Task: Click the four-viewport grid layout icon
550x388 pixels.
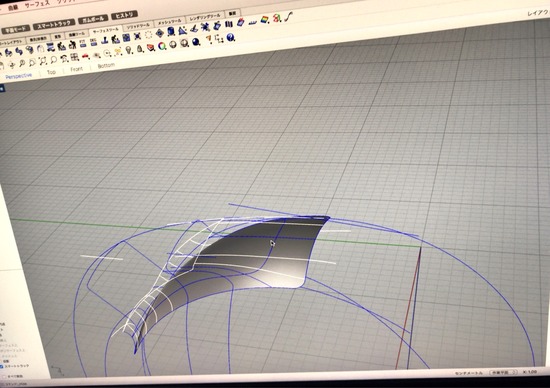Action: (74, 58)
